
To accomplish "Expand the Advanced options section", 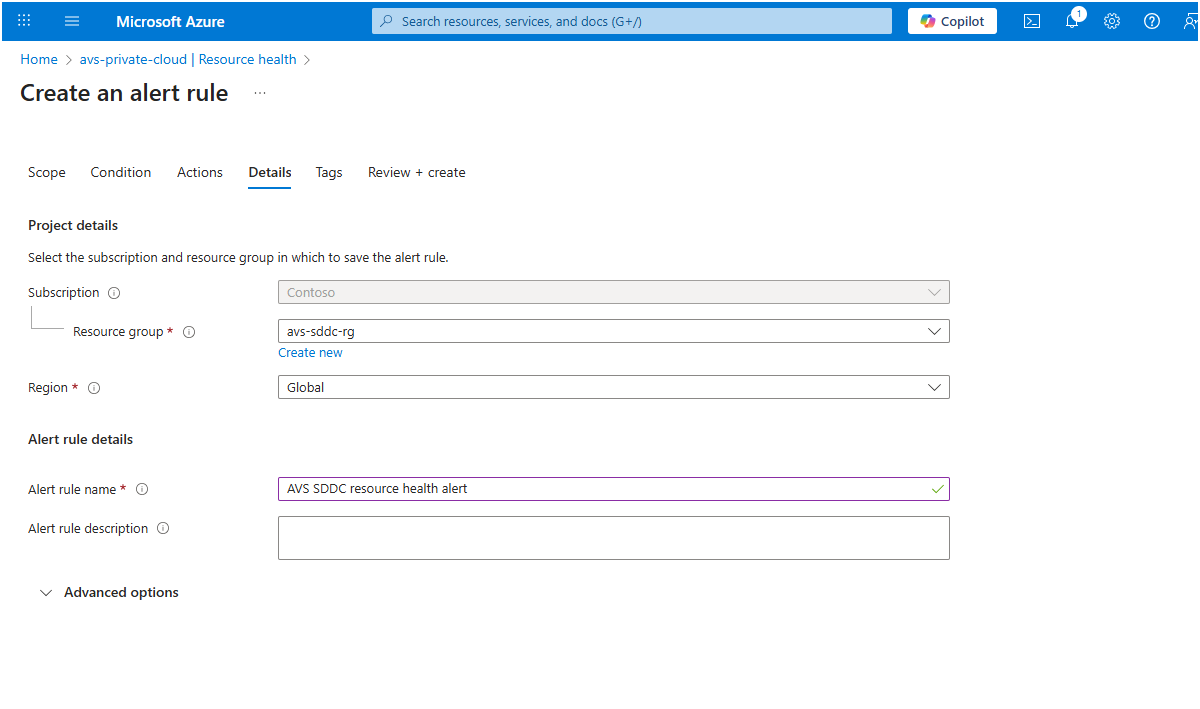I will (x=110, y=592).
